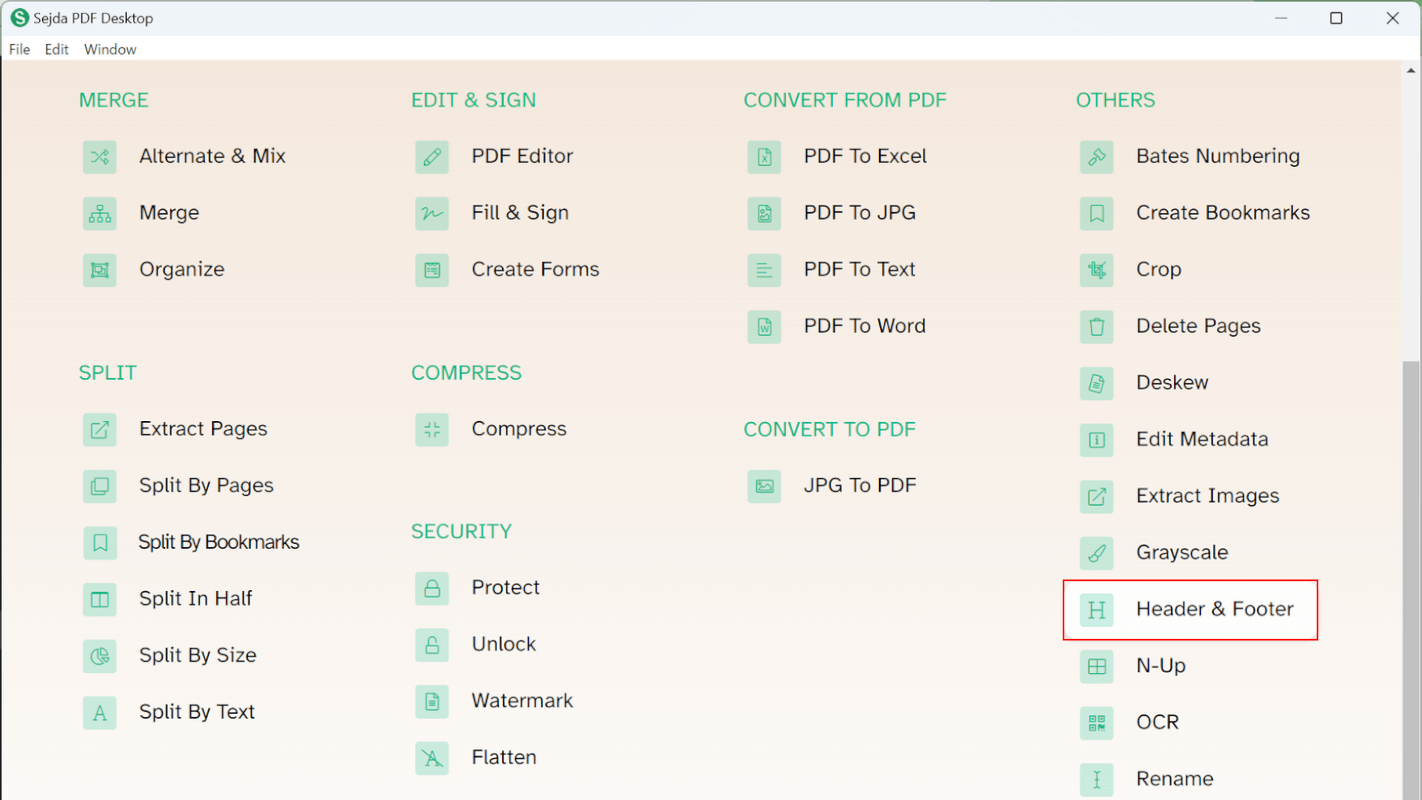This screenshot has height=800, width=1422.
Task: Open the Window menu
Action: (110, 49)
